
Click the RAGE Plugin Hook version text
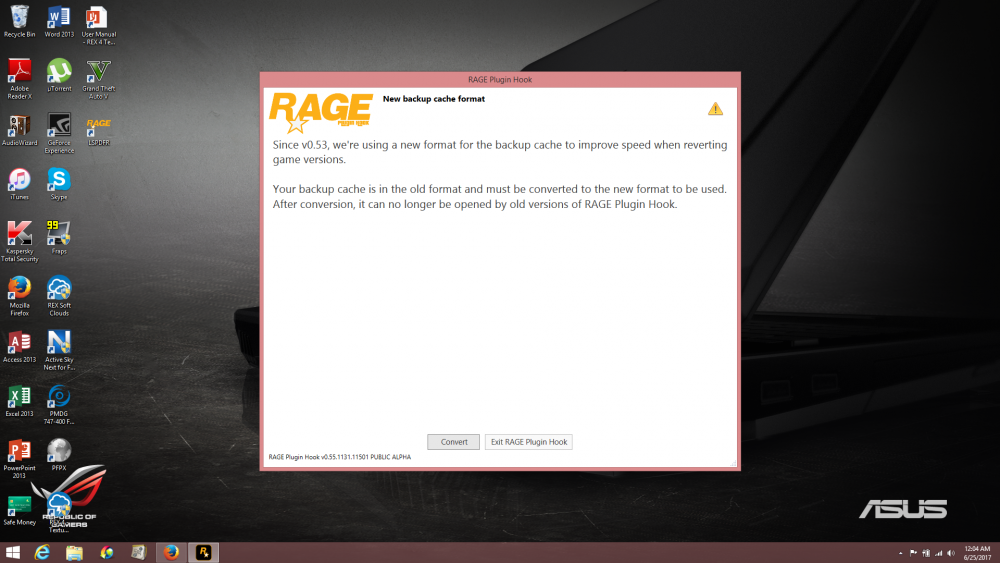pos(339,457)
